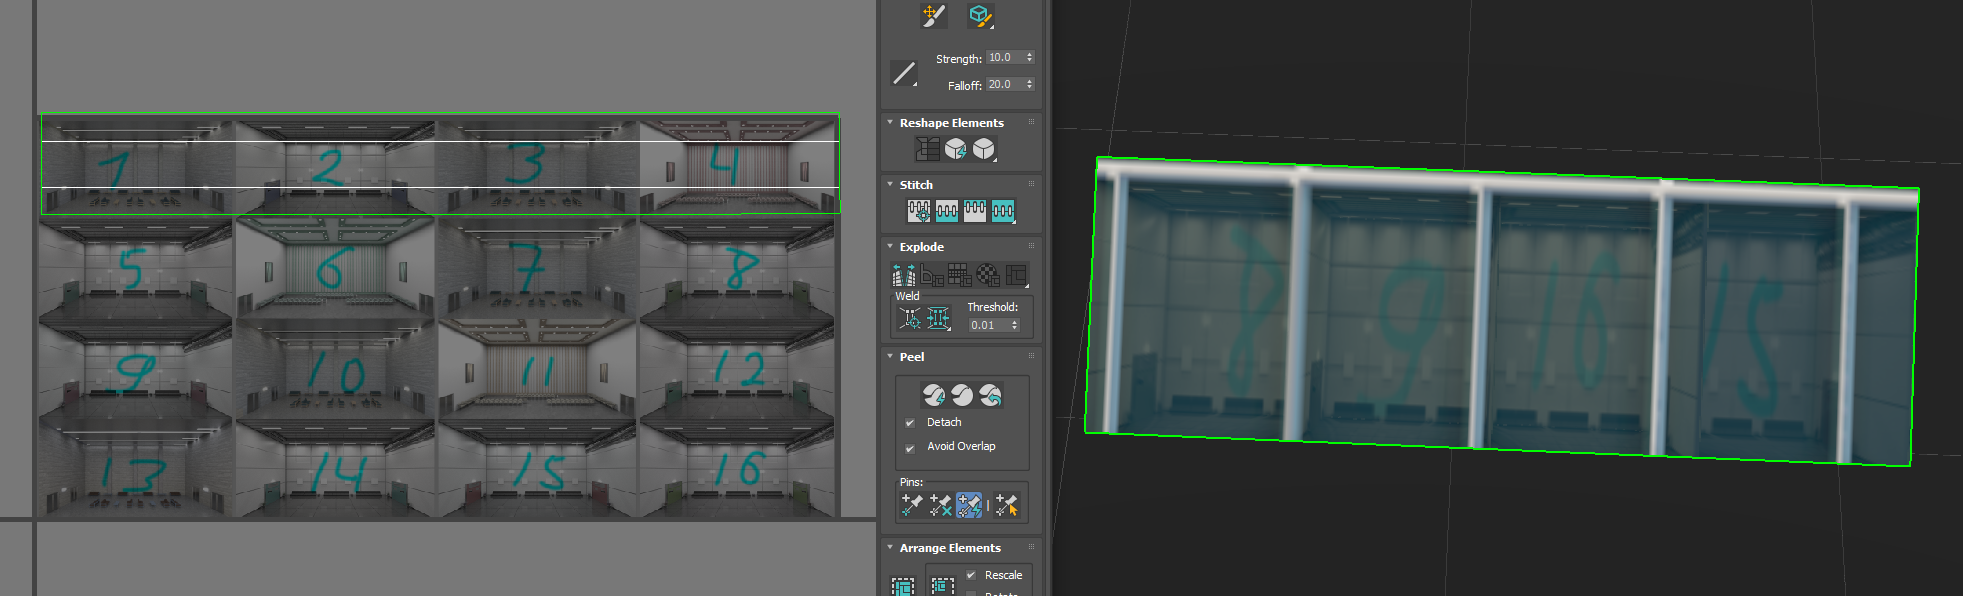
Task: Select the Relax brush tool icon
Action: click(x=979, y=15)
